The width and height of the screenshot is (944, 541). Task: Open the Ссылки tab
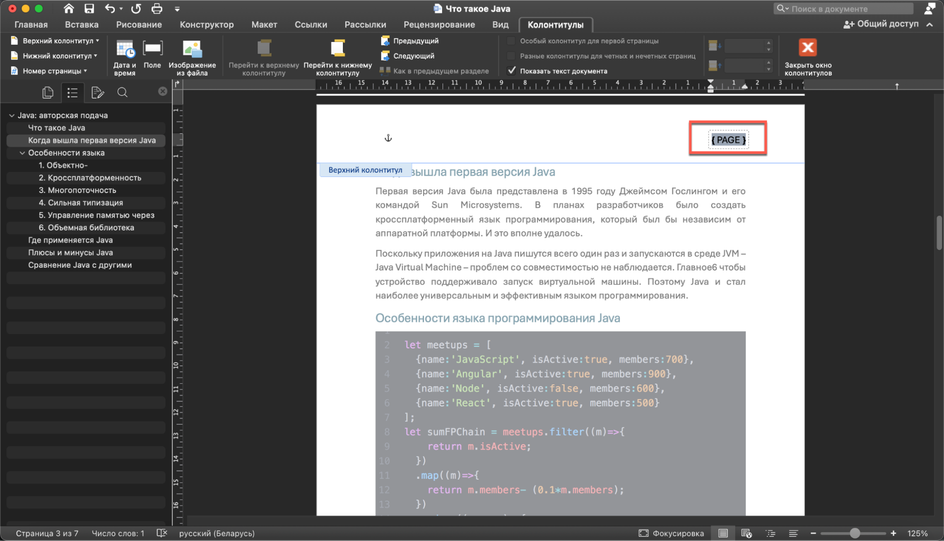pyautogui.click(x=311, y=25)
